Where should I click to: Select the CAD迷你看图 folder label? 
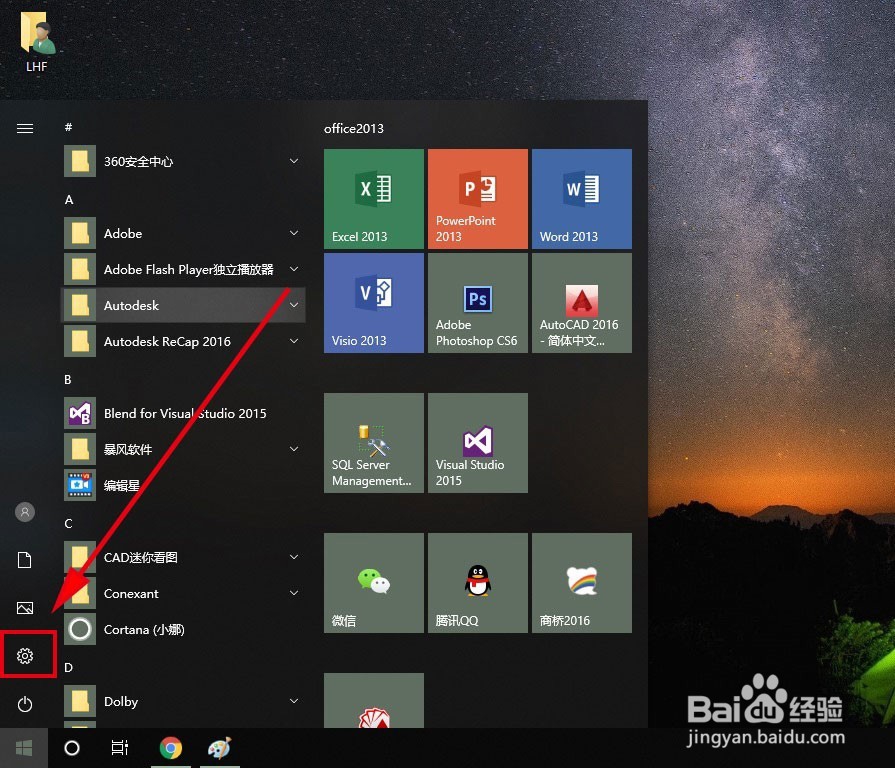pos(140,557)
